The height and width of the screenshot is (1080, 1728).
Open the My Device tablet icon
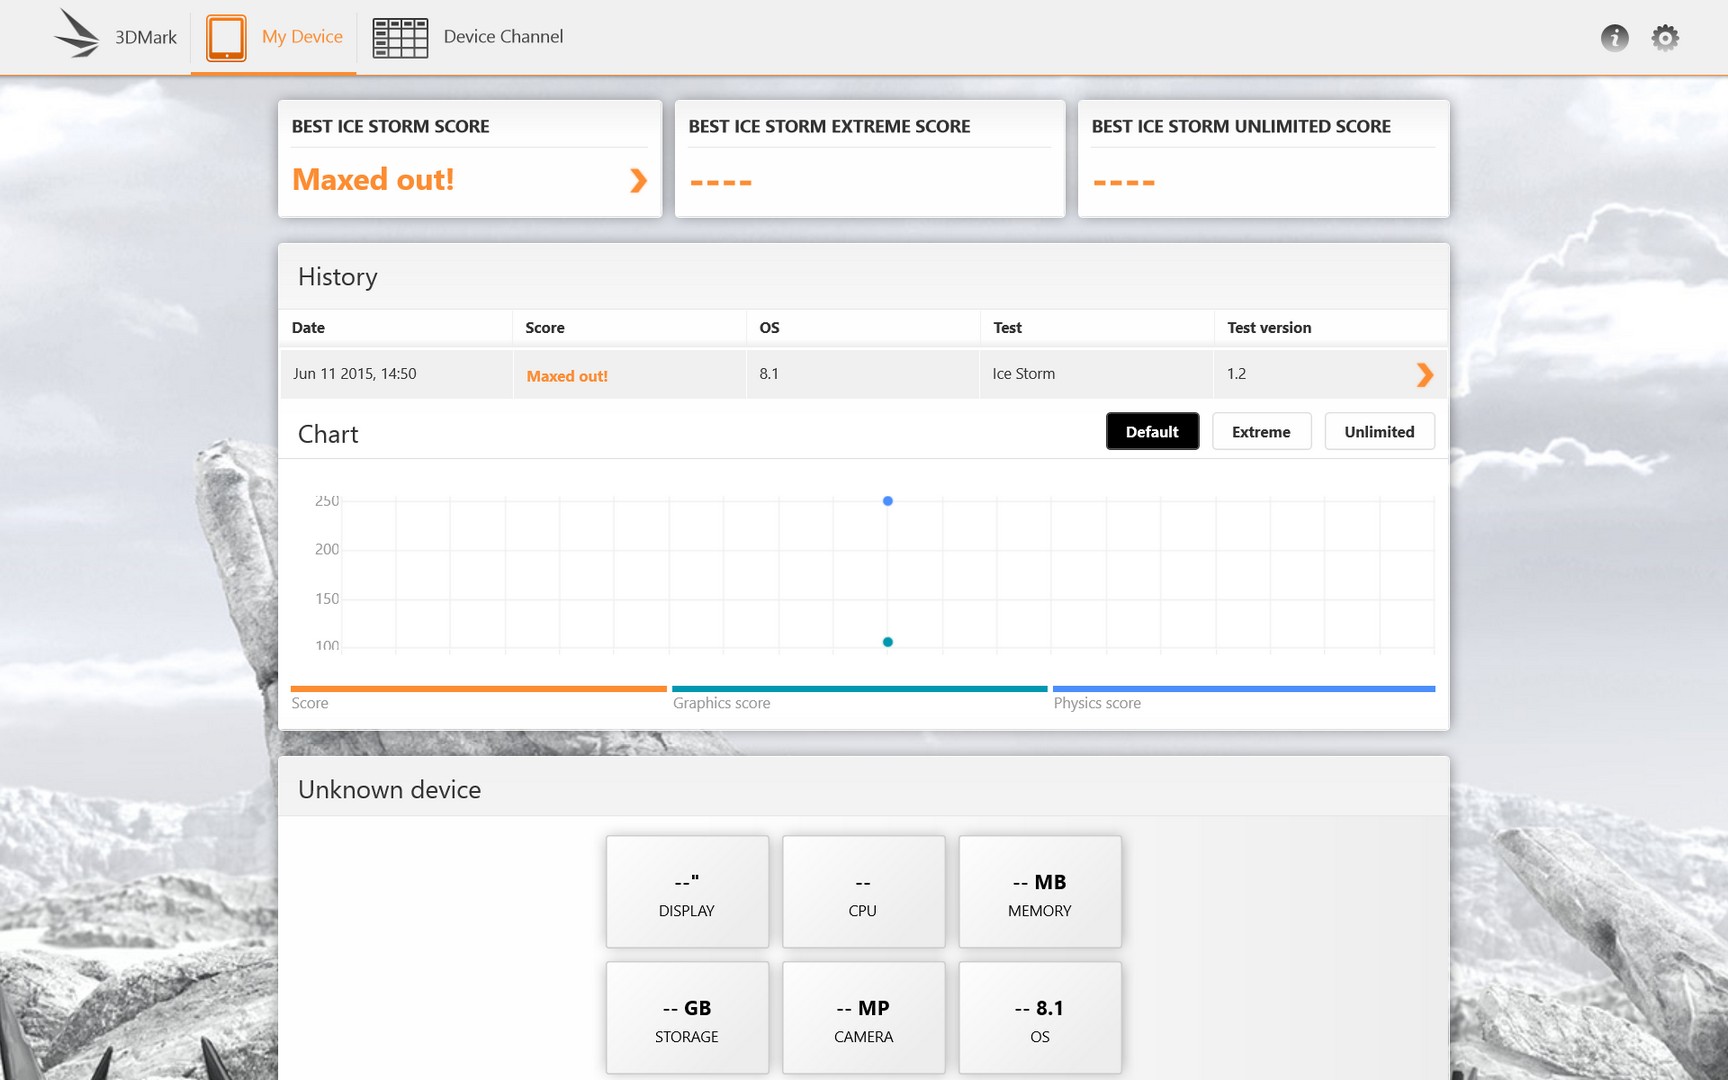pos(226,38)
